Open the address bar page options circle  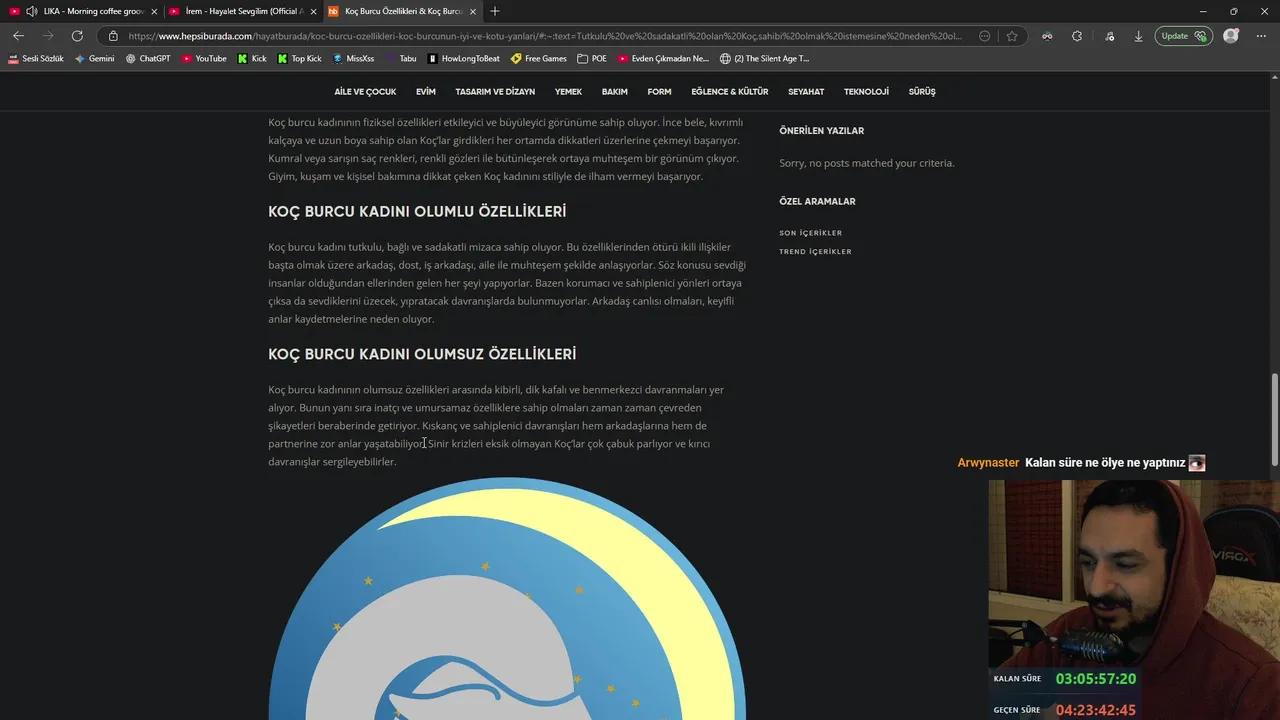[x=985, y=36]
